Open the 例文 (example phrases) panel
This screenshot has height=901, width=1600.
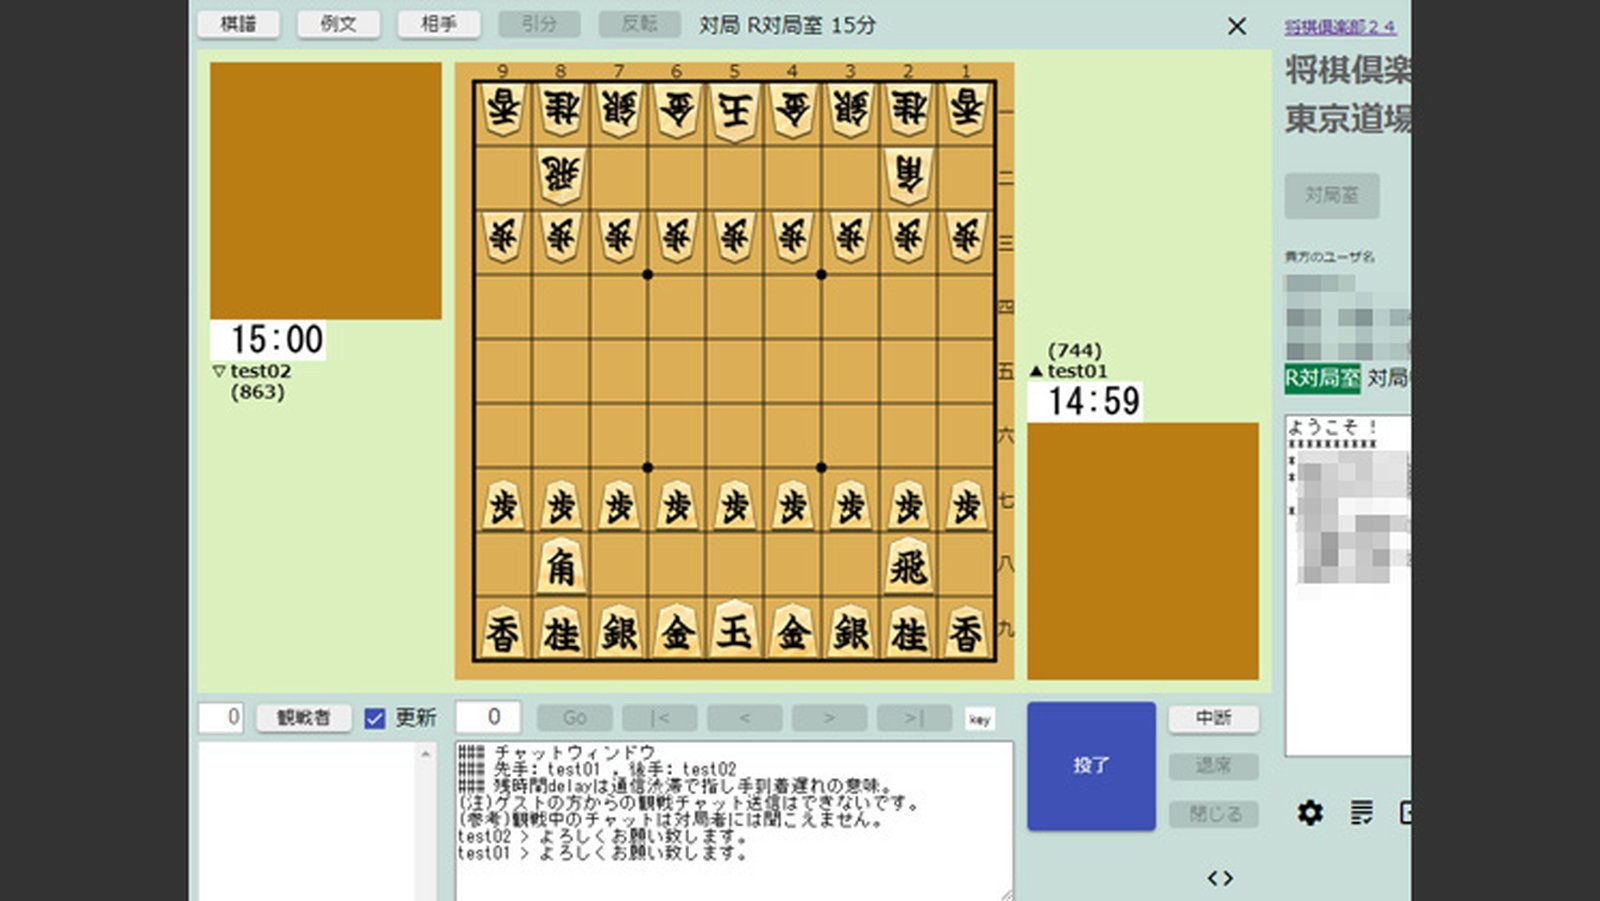tap(339, 25)
